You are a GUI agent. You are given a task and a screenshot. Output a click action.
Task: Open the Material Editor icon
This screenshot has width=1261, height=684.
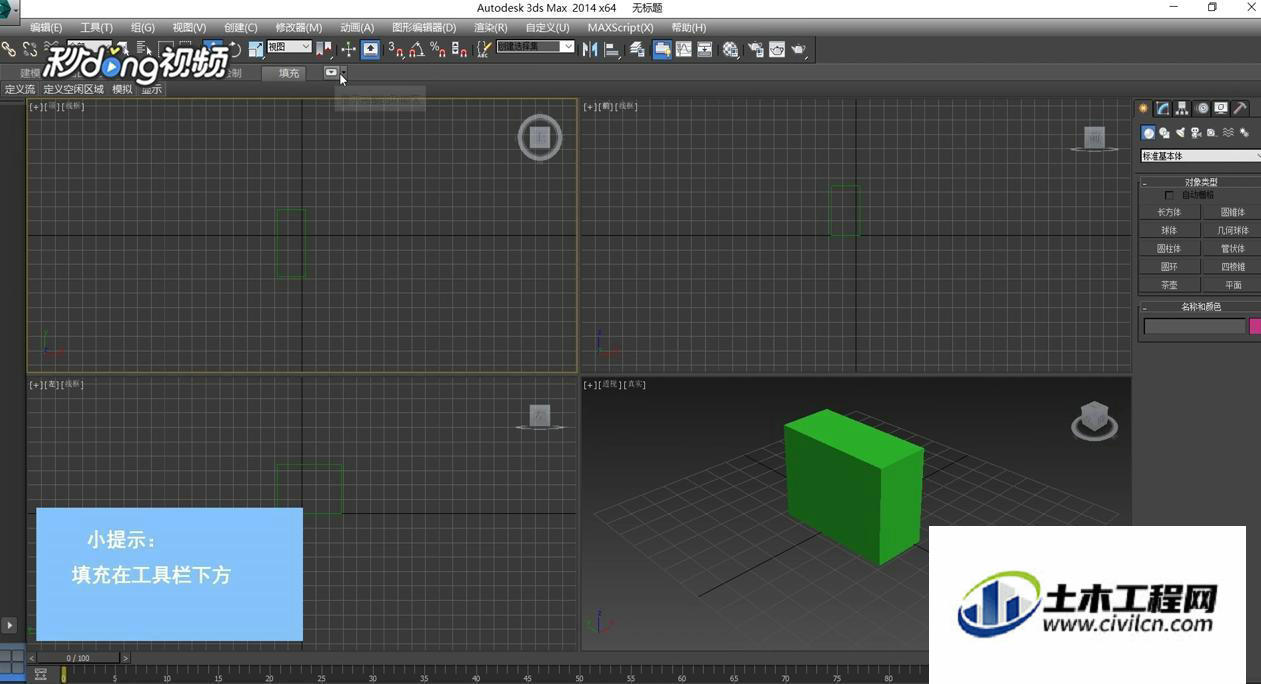point(731,49)
